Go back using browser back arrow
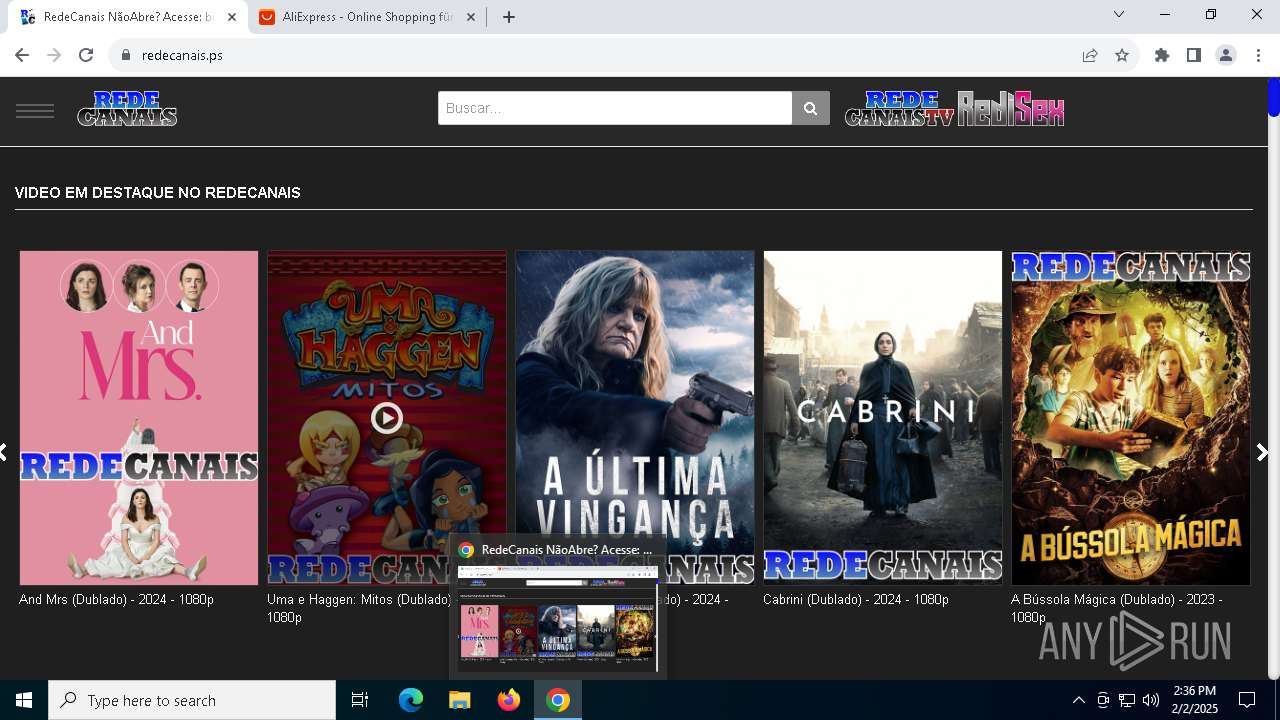 [x=22, y=55]
